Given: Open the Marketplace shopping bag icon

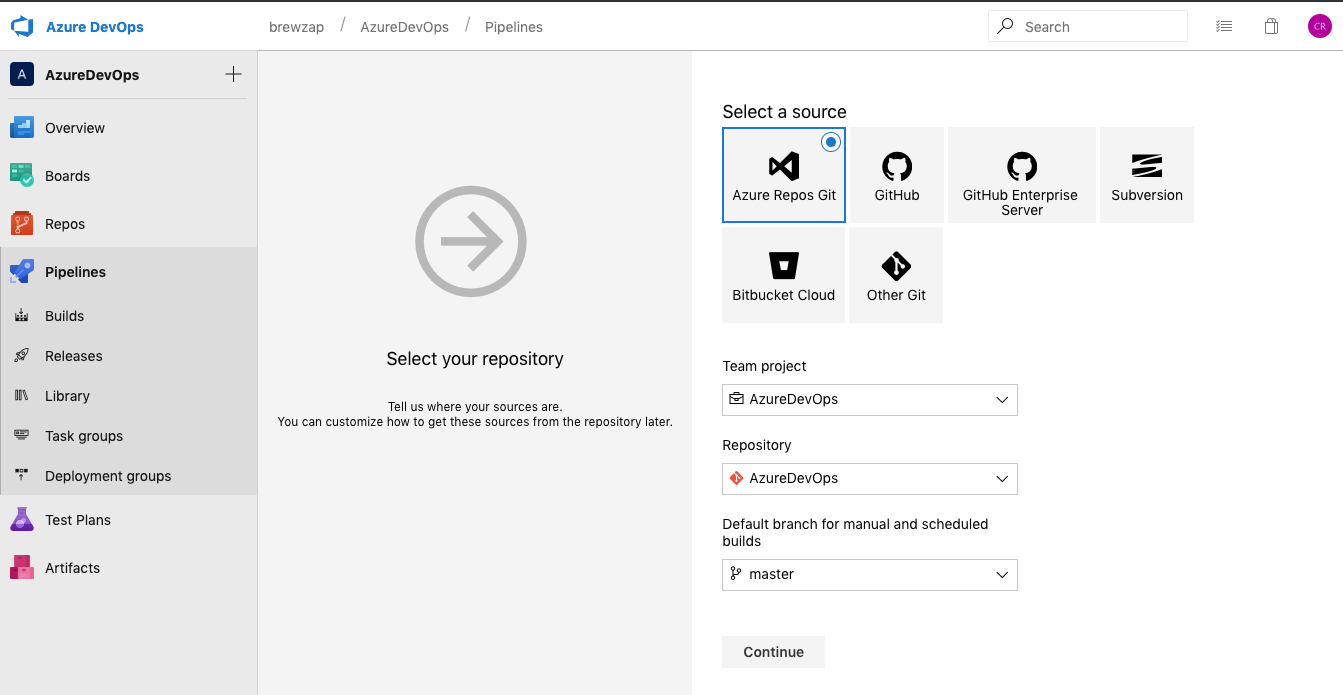Looking at the screenshot, I should [x=1271, y=27].
